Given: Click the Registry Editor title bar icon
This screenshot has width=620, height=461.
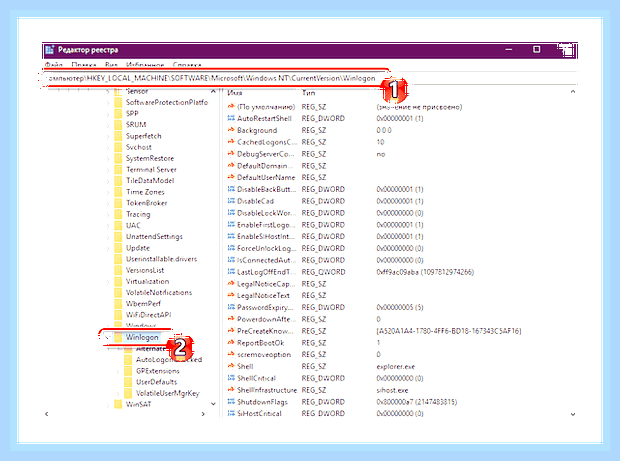Looking at the screenshot, I should [x=50, y=50].
